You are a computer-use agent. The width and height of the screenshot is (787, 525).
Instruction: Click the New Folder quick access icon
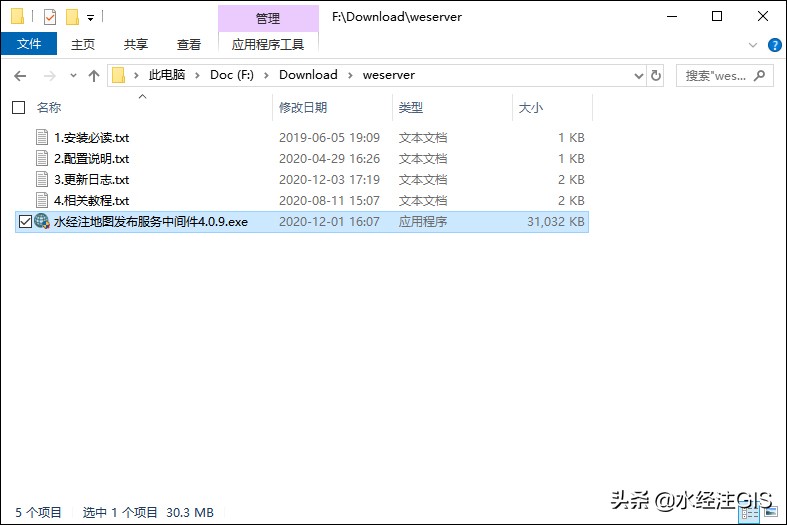click(73, 17)
